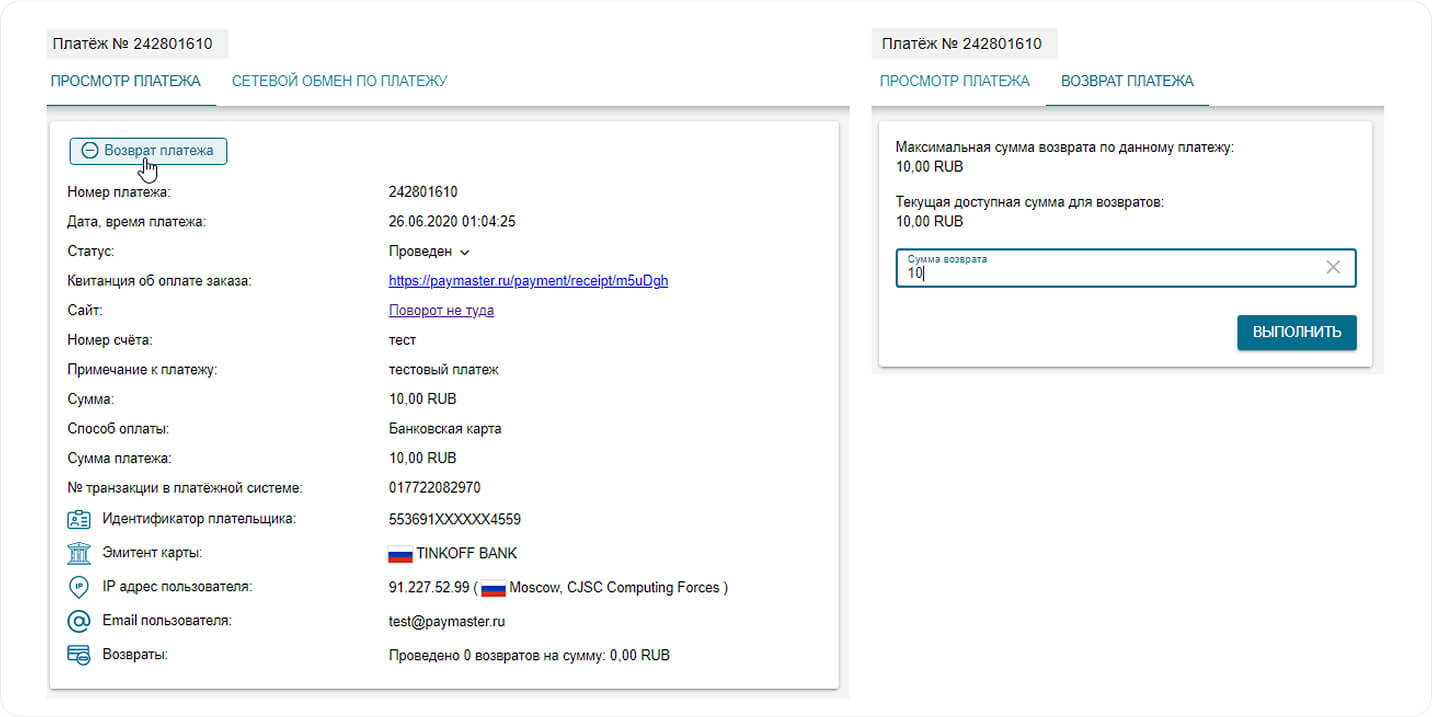1432x717 pixels.
Task: Click the refunds card icon
Action: tap(79, 655)
